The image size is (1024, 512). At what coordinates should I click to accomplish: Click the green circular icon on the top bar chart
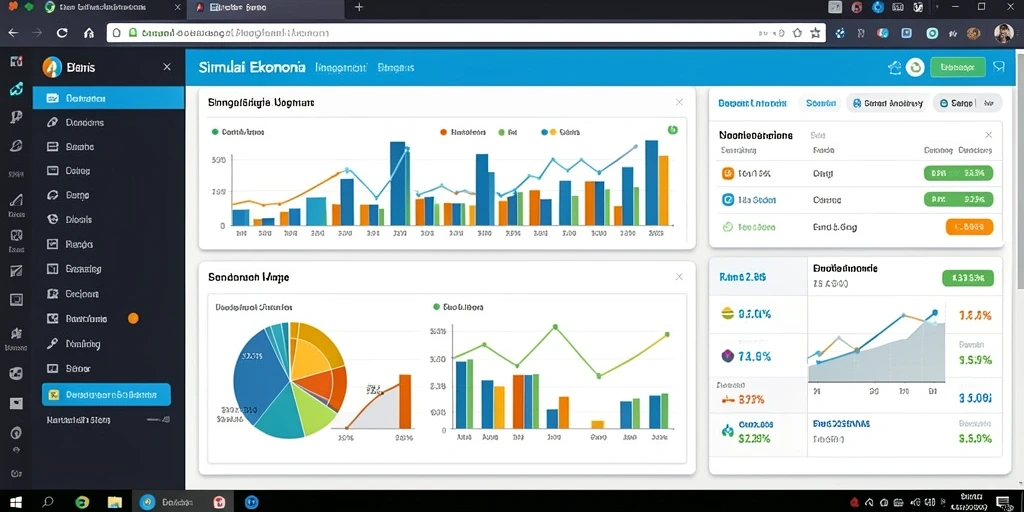(x=673, y=130)
